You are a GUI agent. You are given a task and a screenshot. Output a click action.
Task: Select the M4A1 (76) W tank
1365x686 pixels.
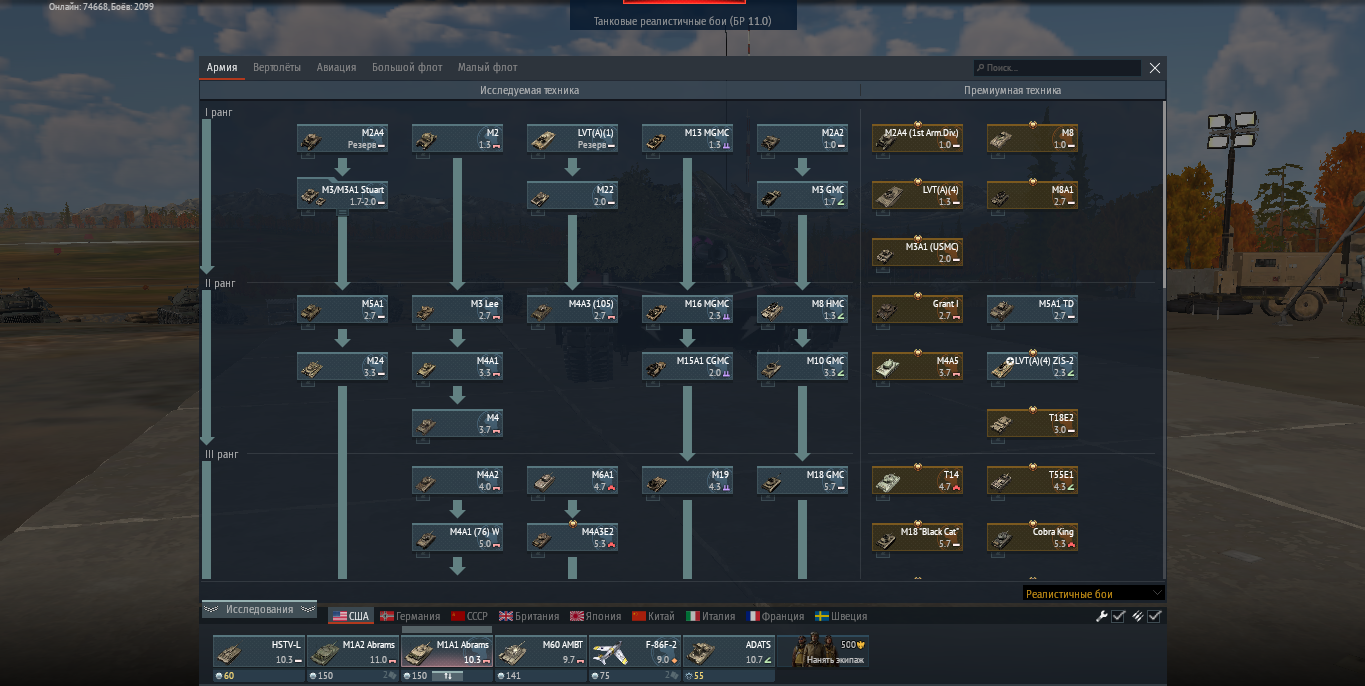[457, 537]
